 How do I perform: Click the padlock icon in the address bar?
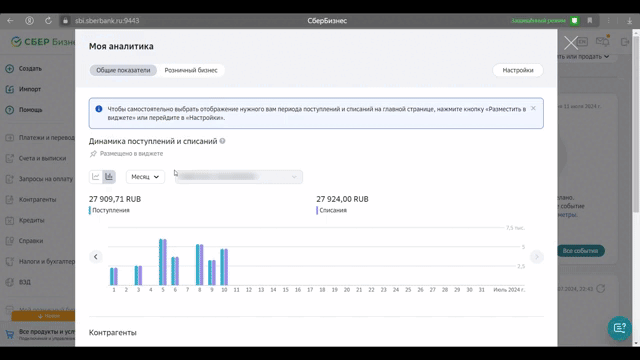pyautogui.click(x=65, y=20)
